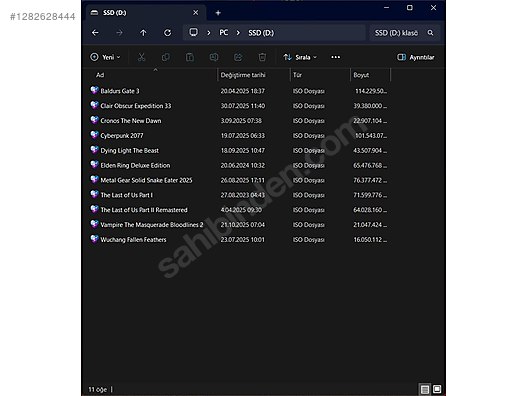This screenshot has height=396, width=528.
Task: Open the three-dots more options menu
Action: pos(335,57)
